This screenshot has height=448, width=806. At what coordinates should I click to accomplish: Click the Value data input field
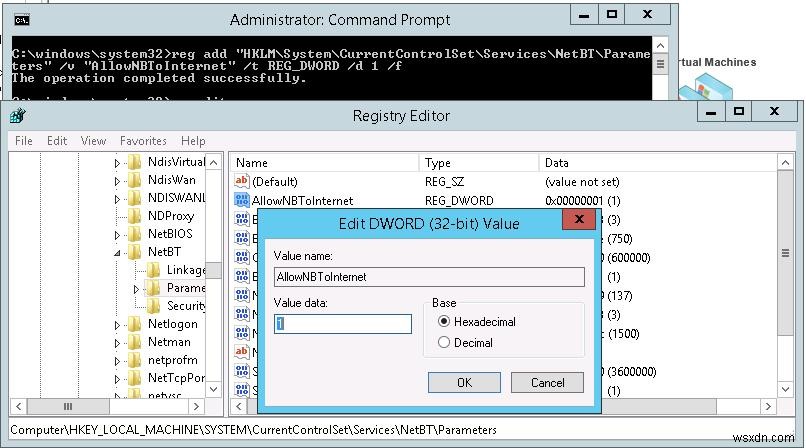[x=343, y=324]
